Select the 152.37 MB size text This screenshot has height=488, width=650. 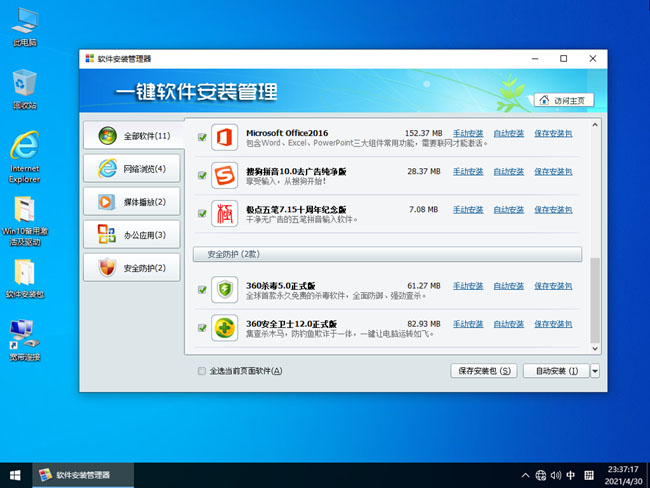click(424, 134)
